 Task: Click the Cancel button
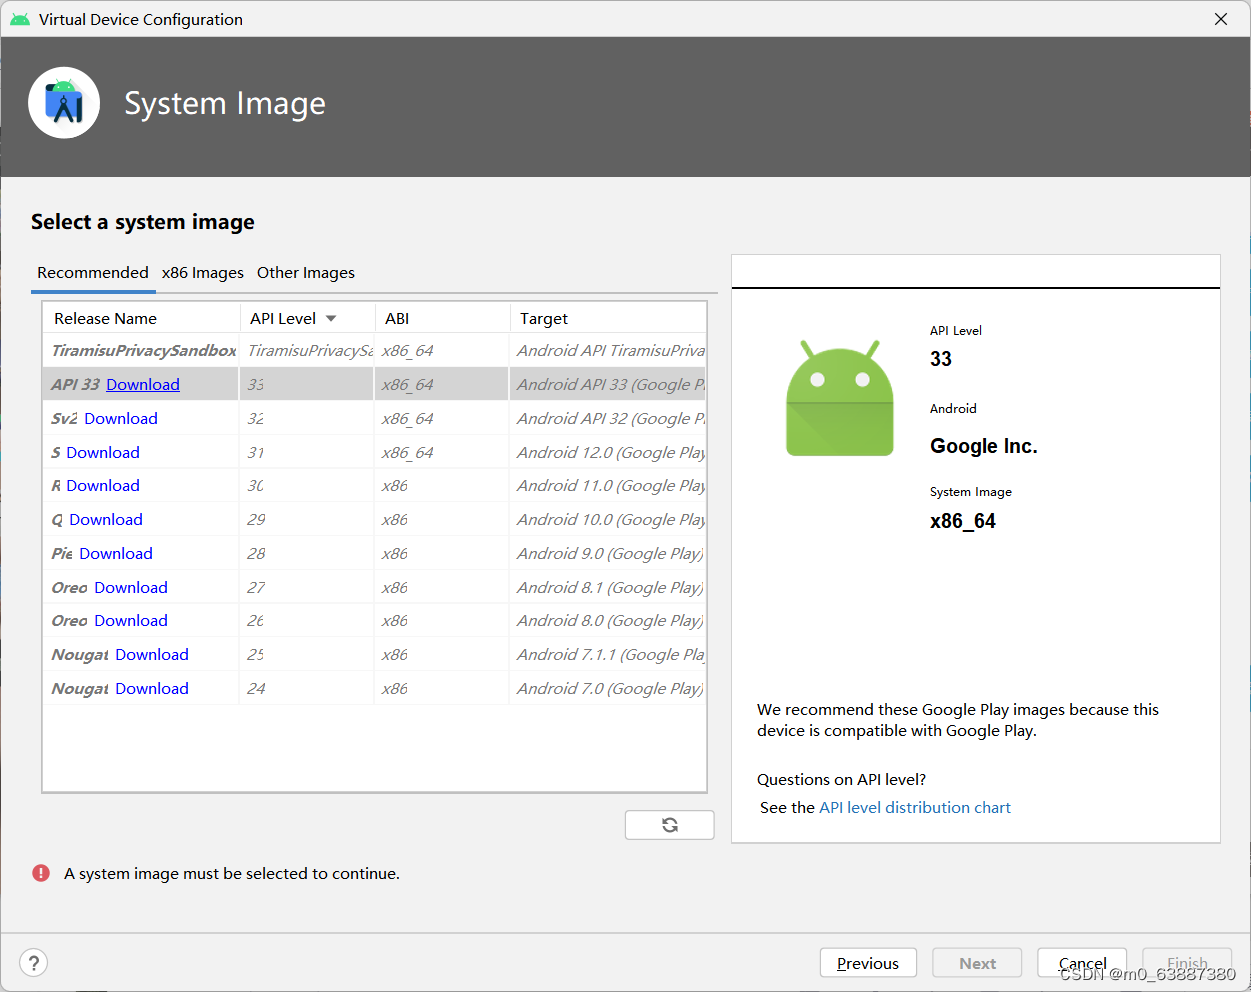(1082, 963)
